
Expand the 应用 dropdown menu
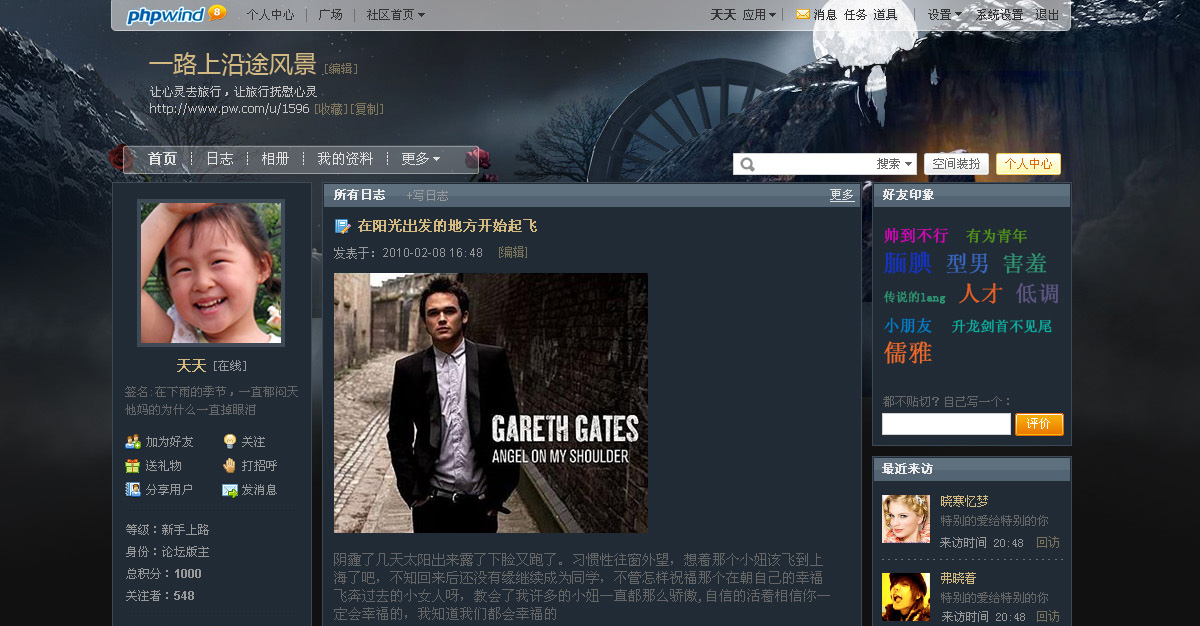coord(759,15)
